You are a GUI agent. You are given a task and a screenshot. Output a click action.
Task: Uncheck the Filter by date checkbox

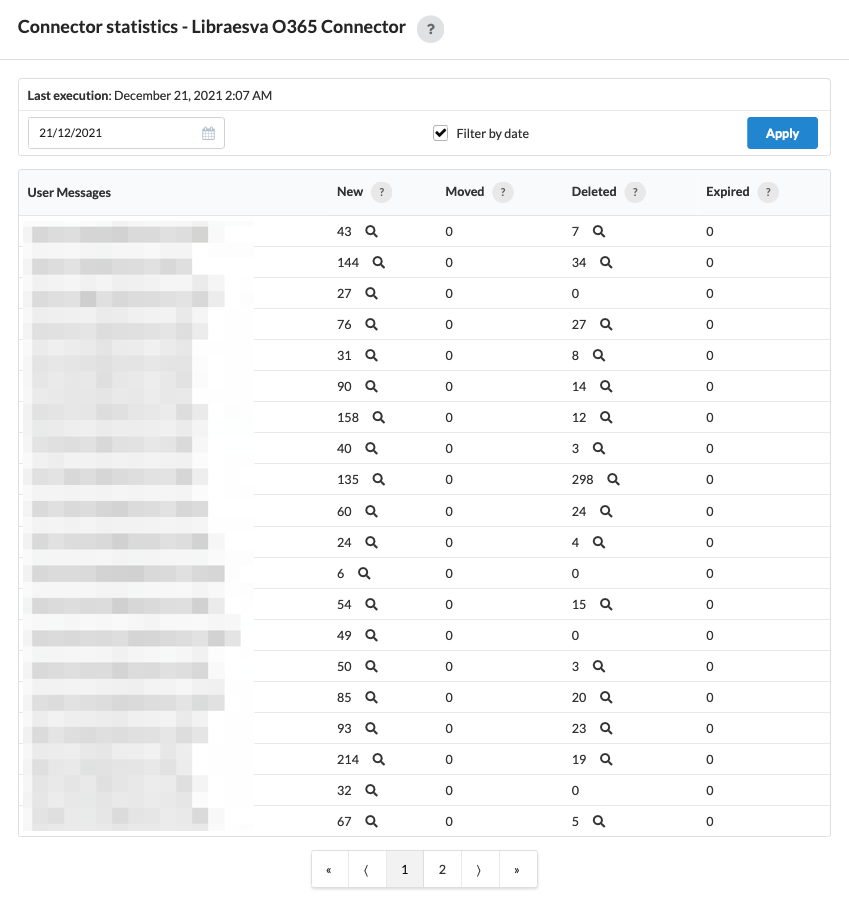(x=440, y=133)
